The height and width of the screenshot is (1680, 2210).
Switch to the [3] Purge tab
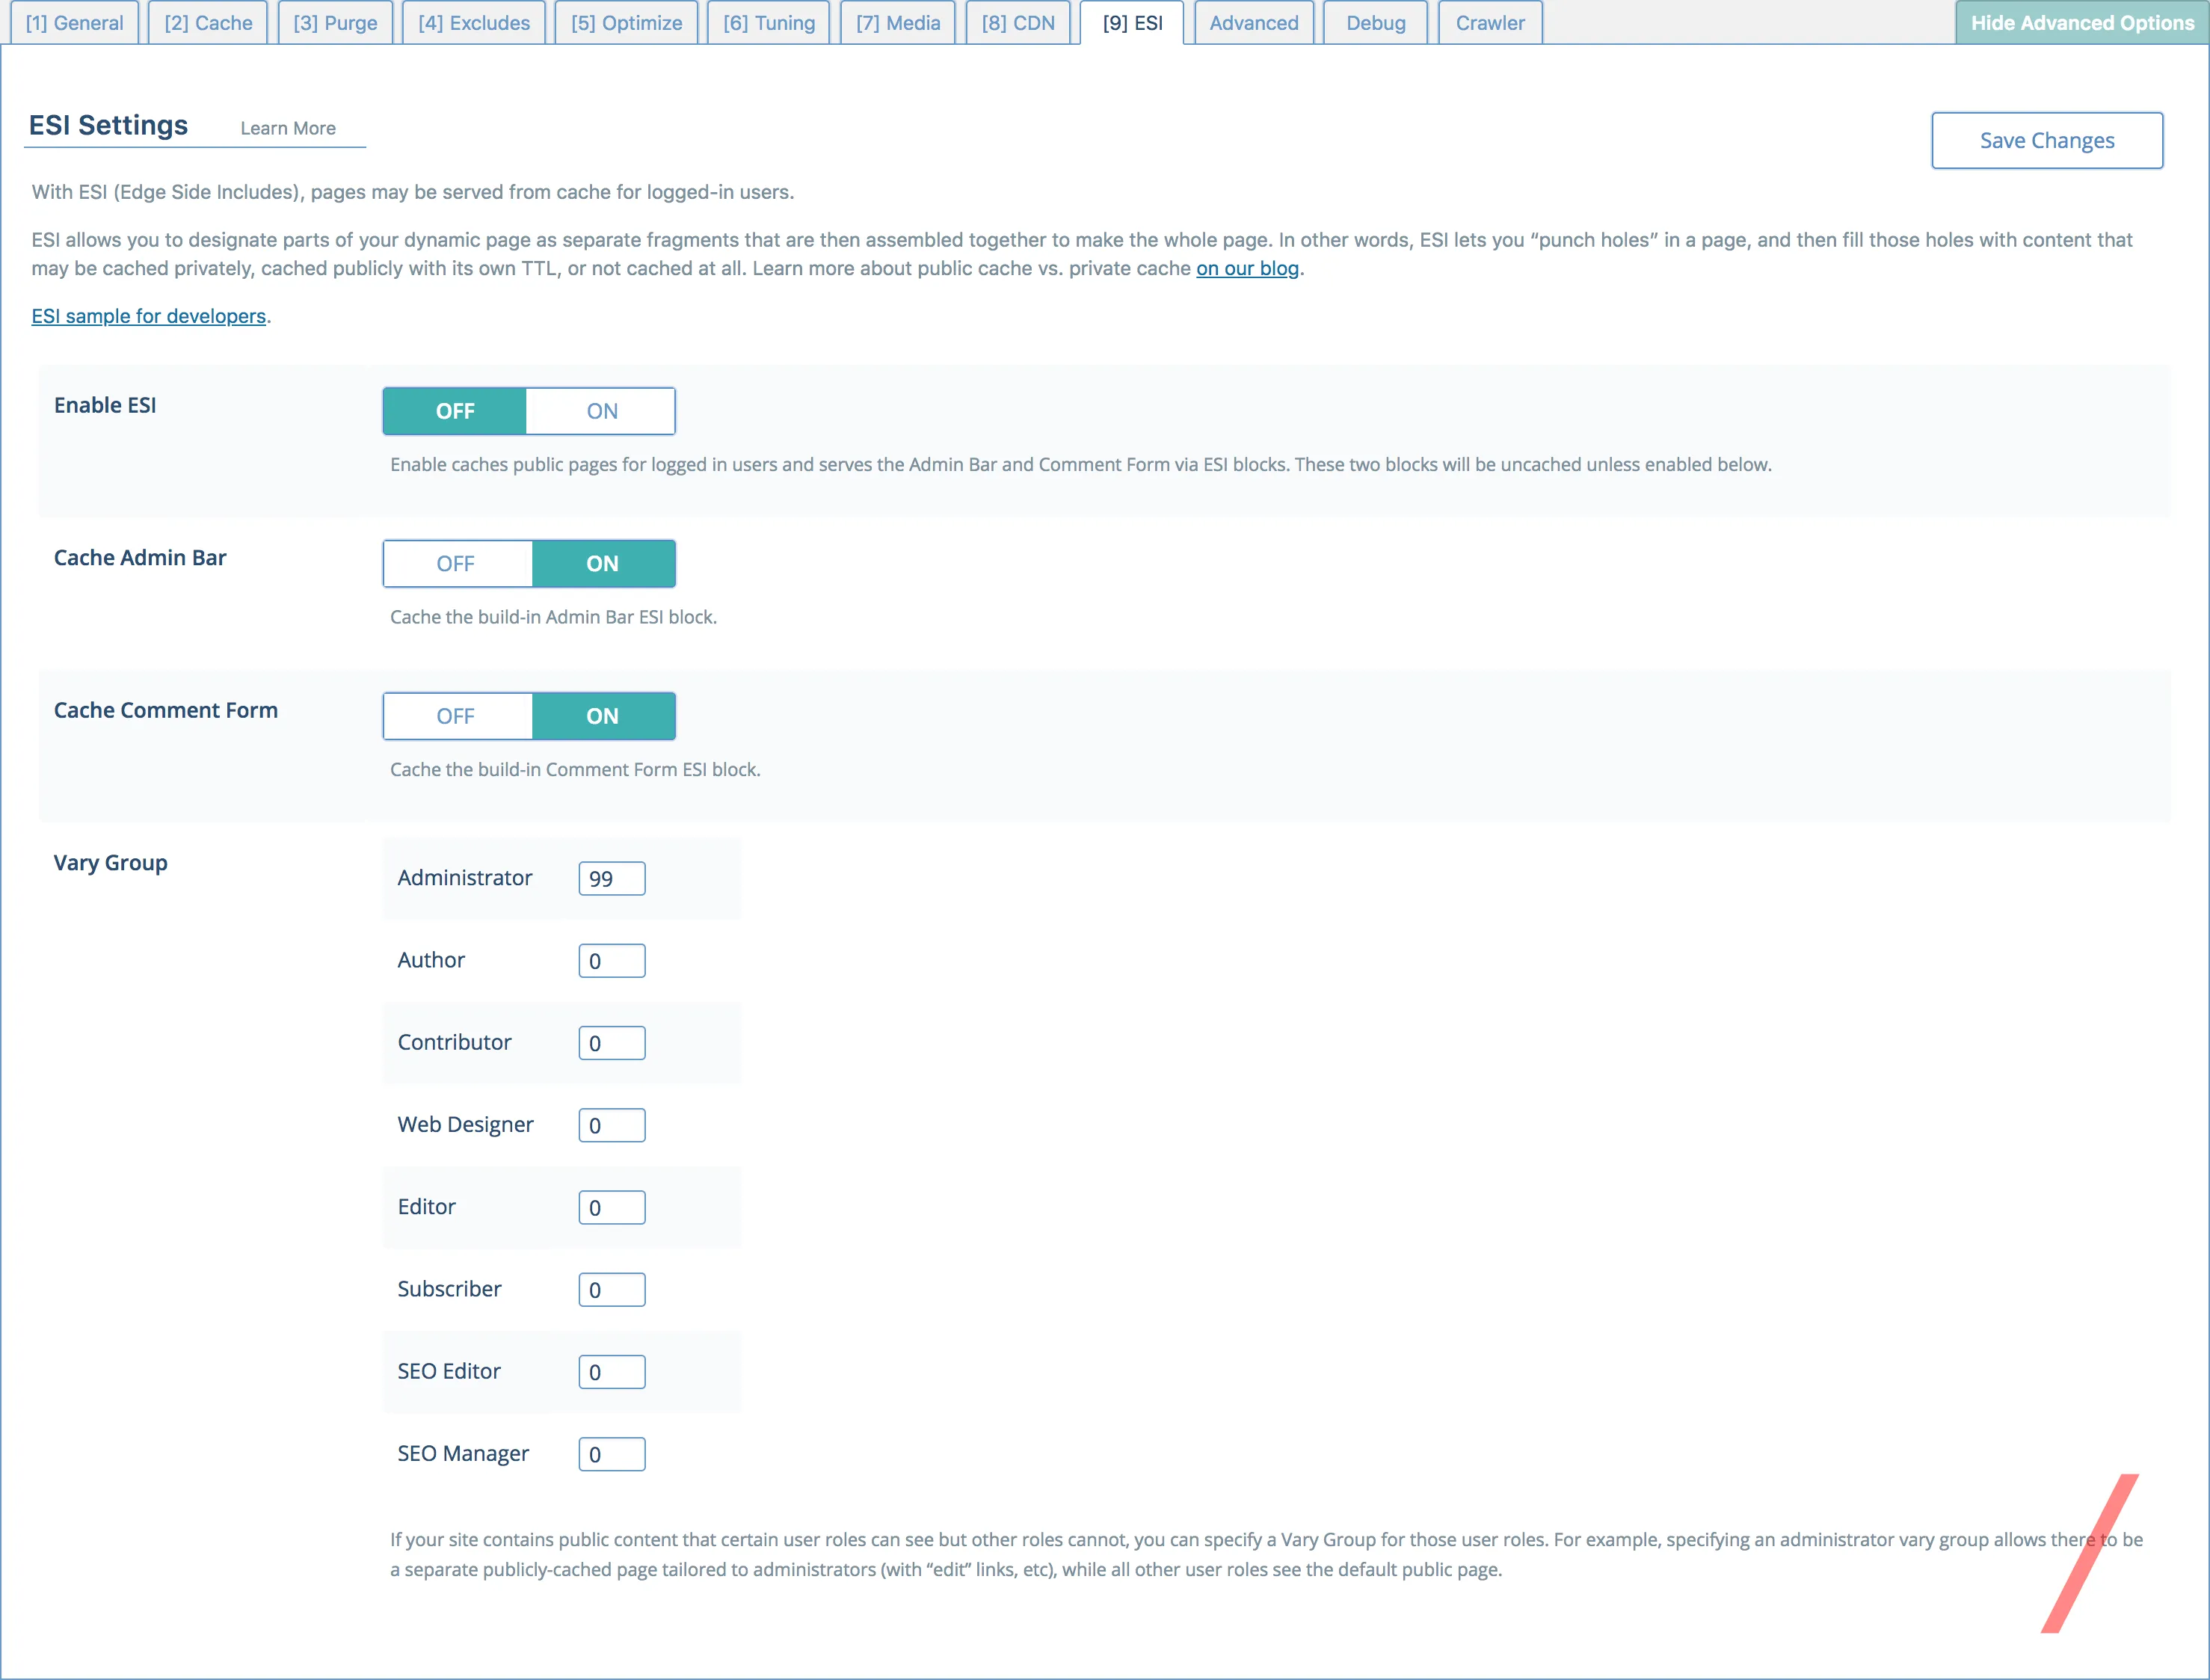point(334,22)
